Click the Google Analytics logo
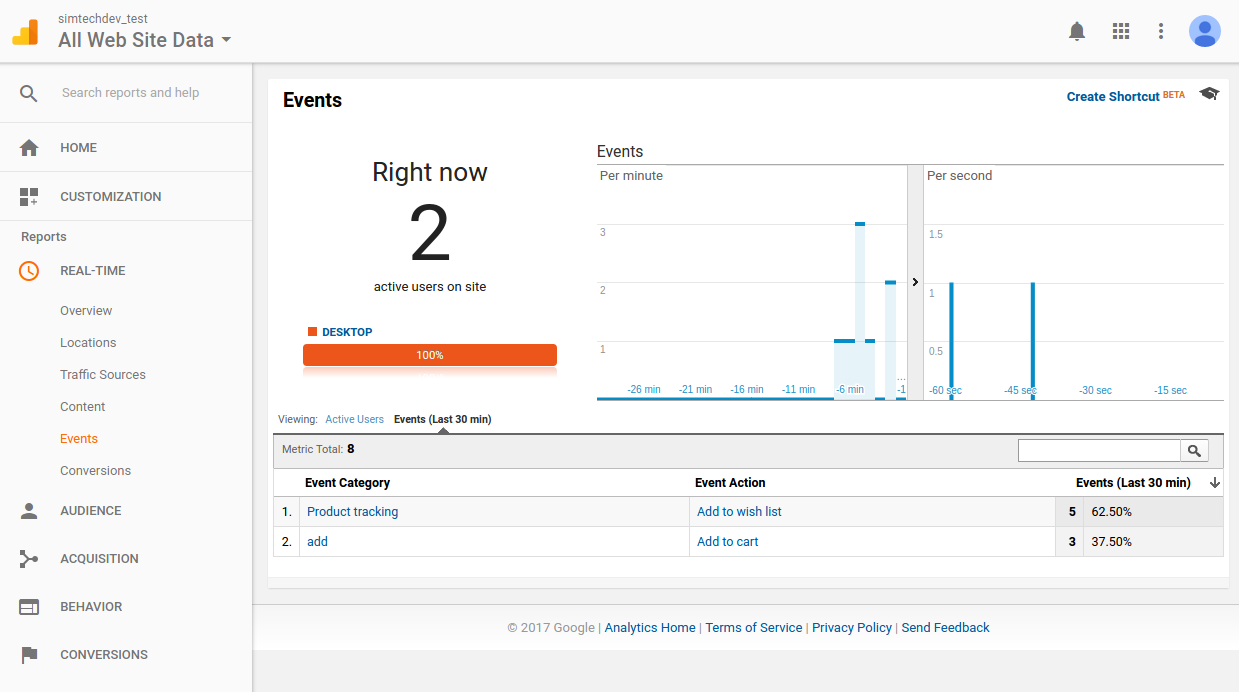Image resolution: width=1239 pixels, height=692 pixels. [25, 32]
